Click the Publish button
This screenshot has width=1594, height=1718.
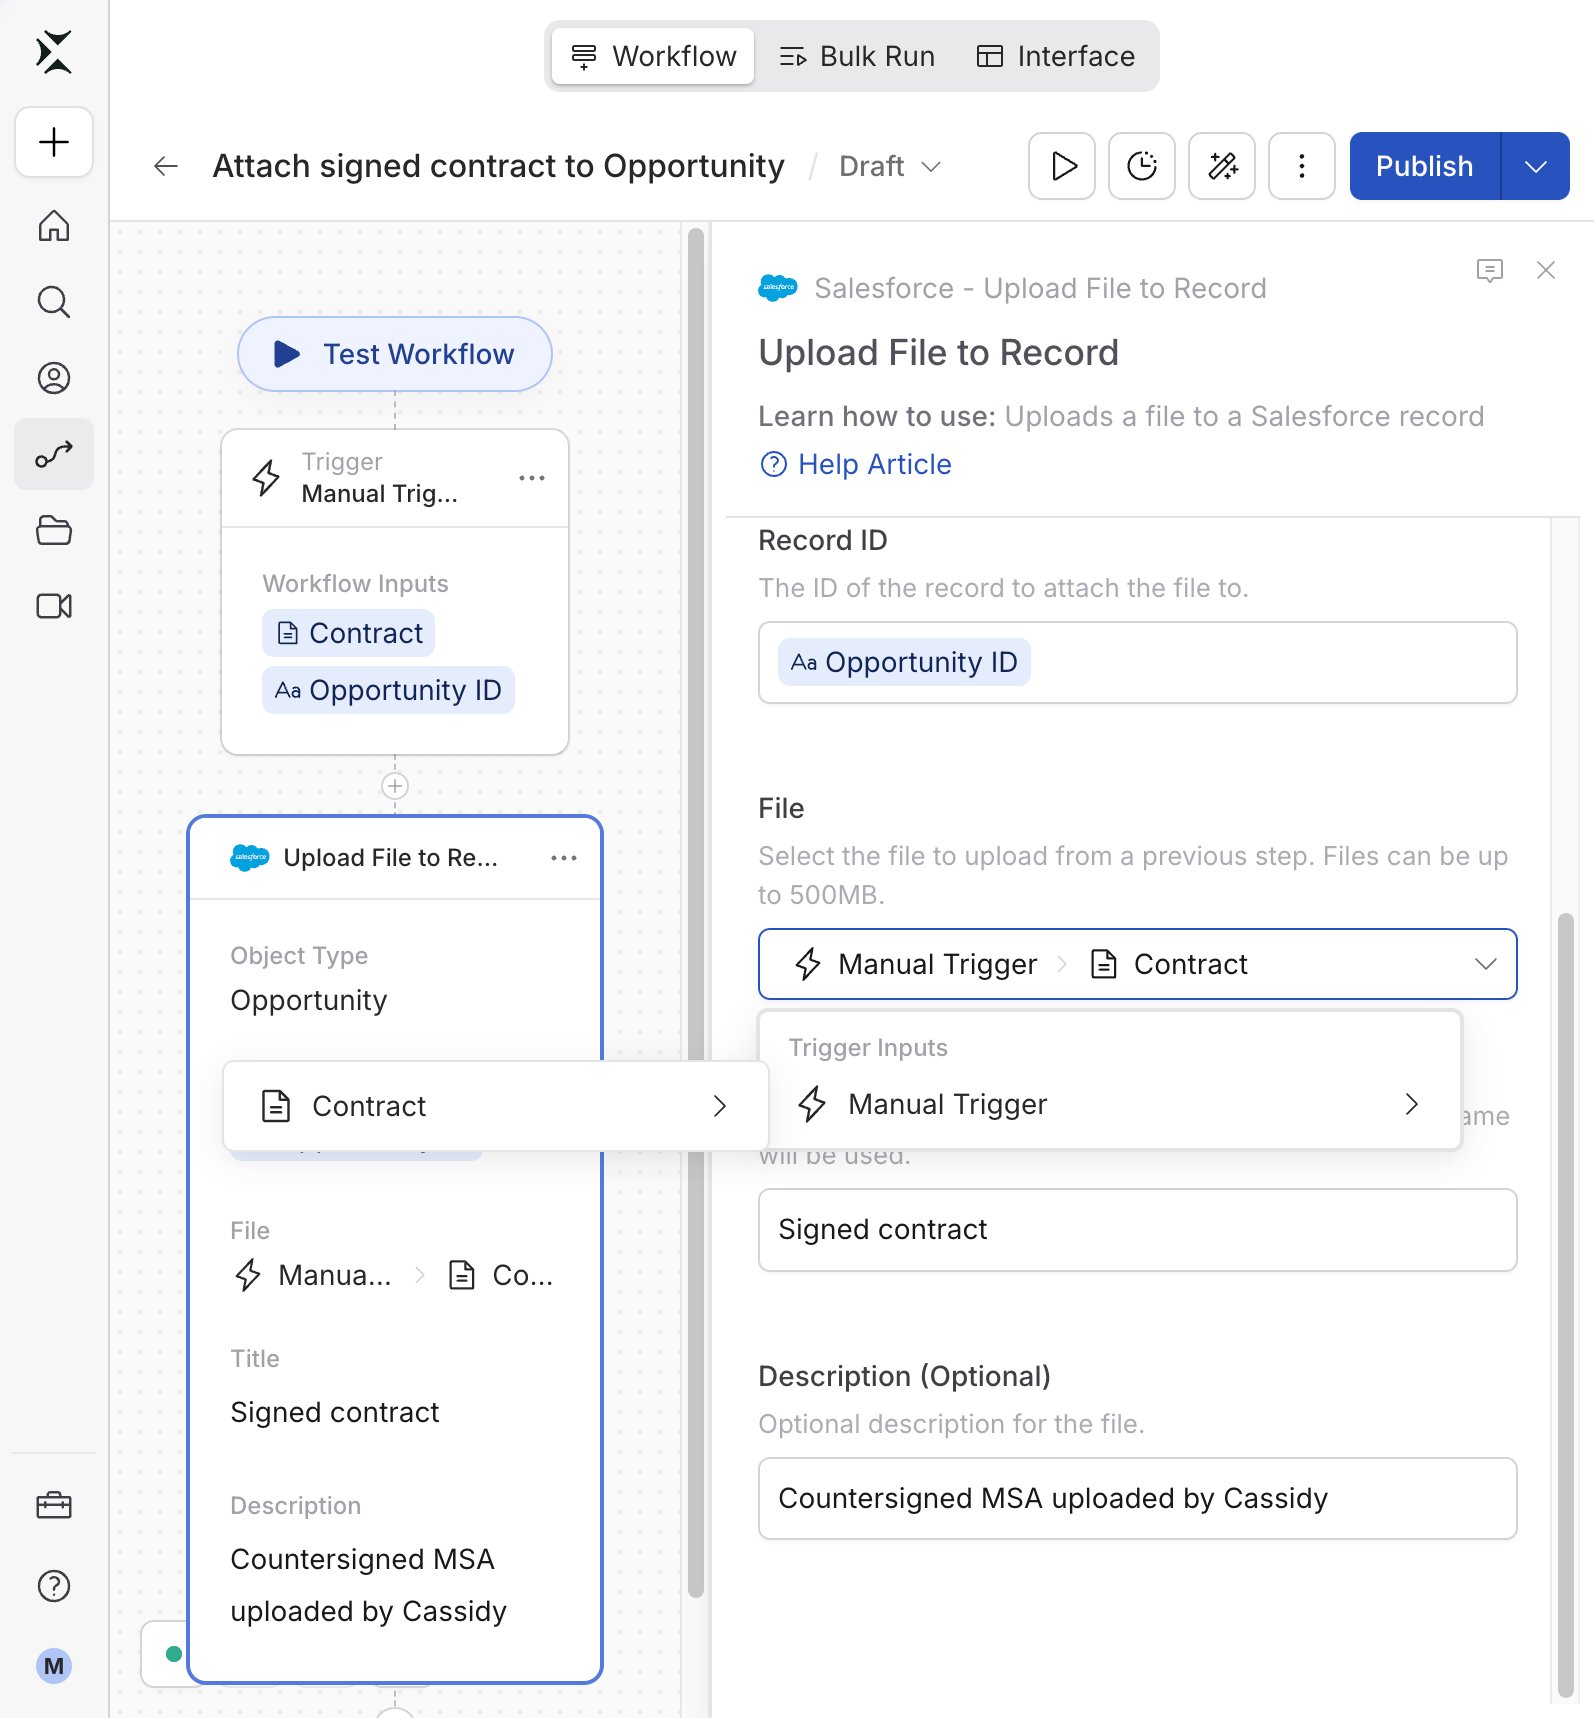coord(1425,166)
